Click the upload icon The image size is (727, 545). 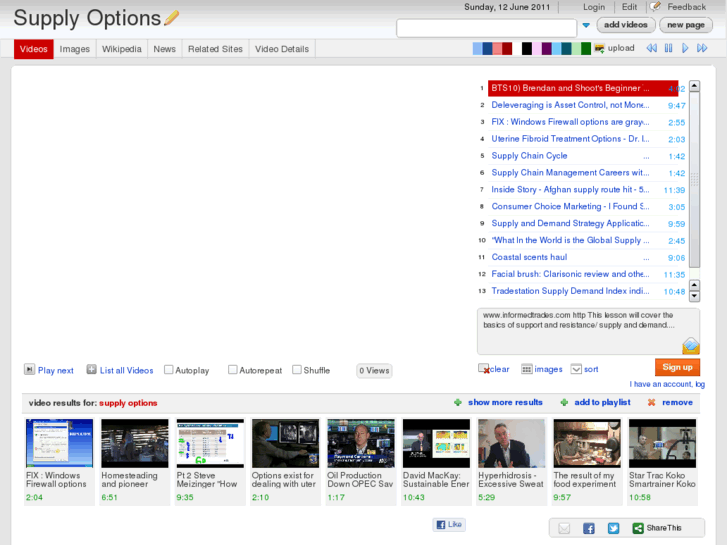pyautogui.click(x=599, y=48)
